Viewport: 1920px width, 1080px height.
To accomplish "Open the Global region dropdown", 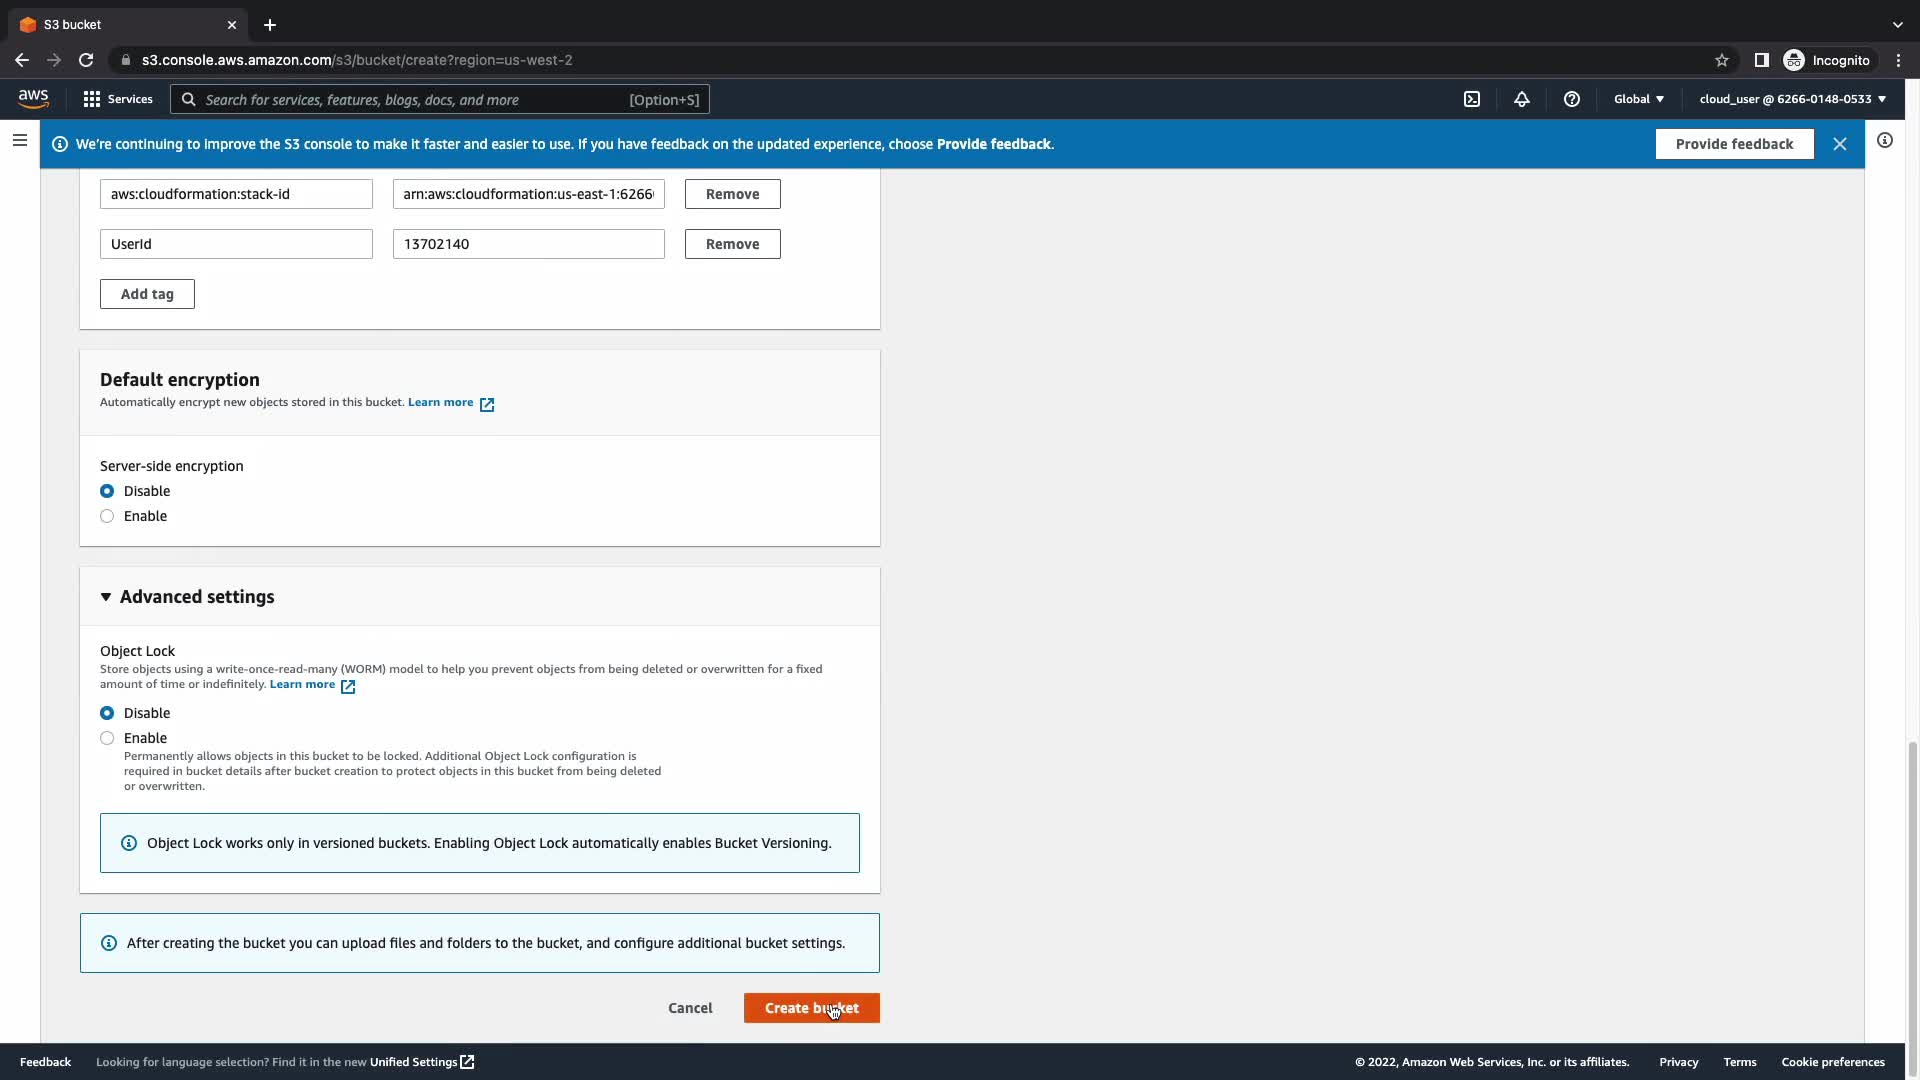I will click(1638, 99).
